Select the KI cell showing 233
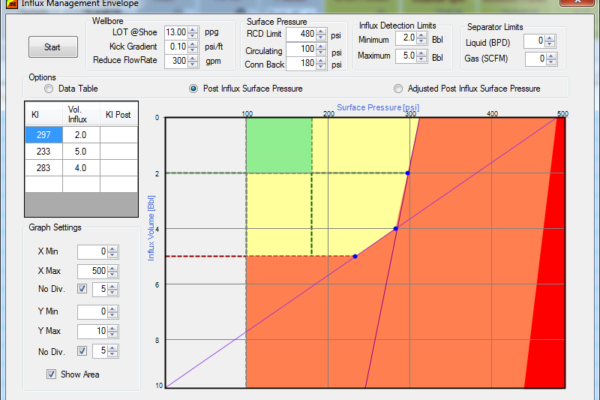600x400 pixels. coord(44,151)
